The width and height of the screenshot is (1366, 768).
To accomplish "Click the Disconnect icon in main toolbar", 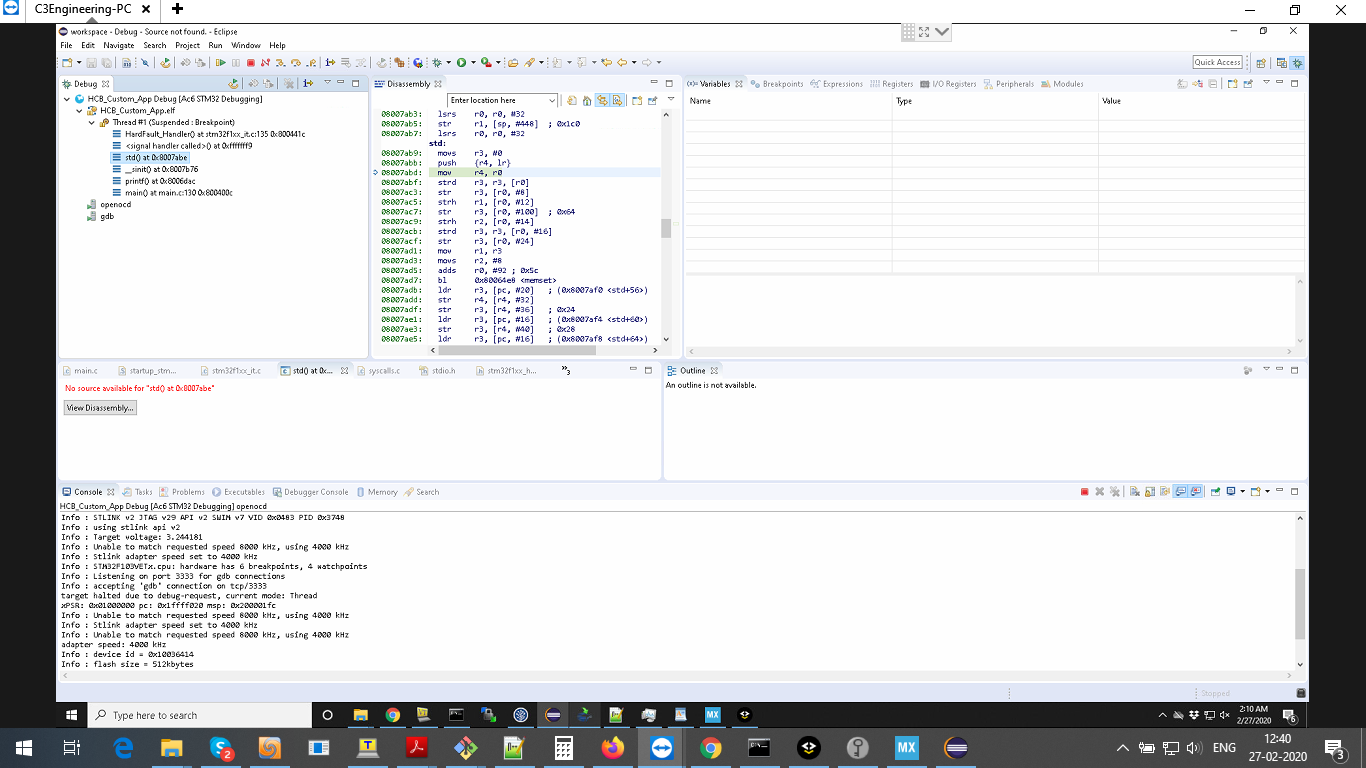I will 265,62.
